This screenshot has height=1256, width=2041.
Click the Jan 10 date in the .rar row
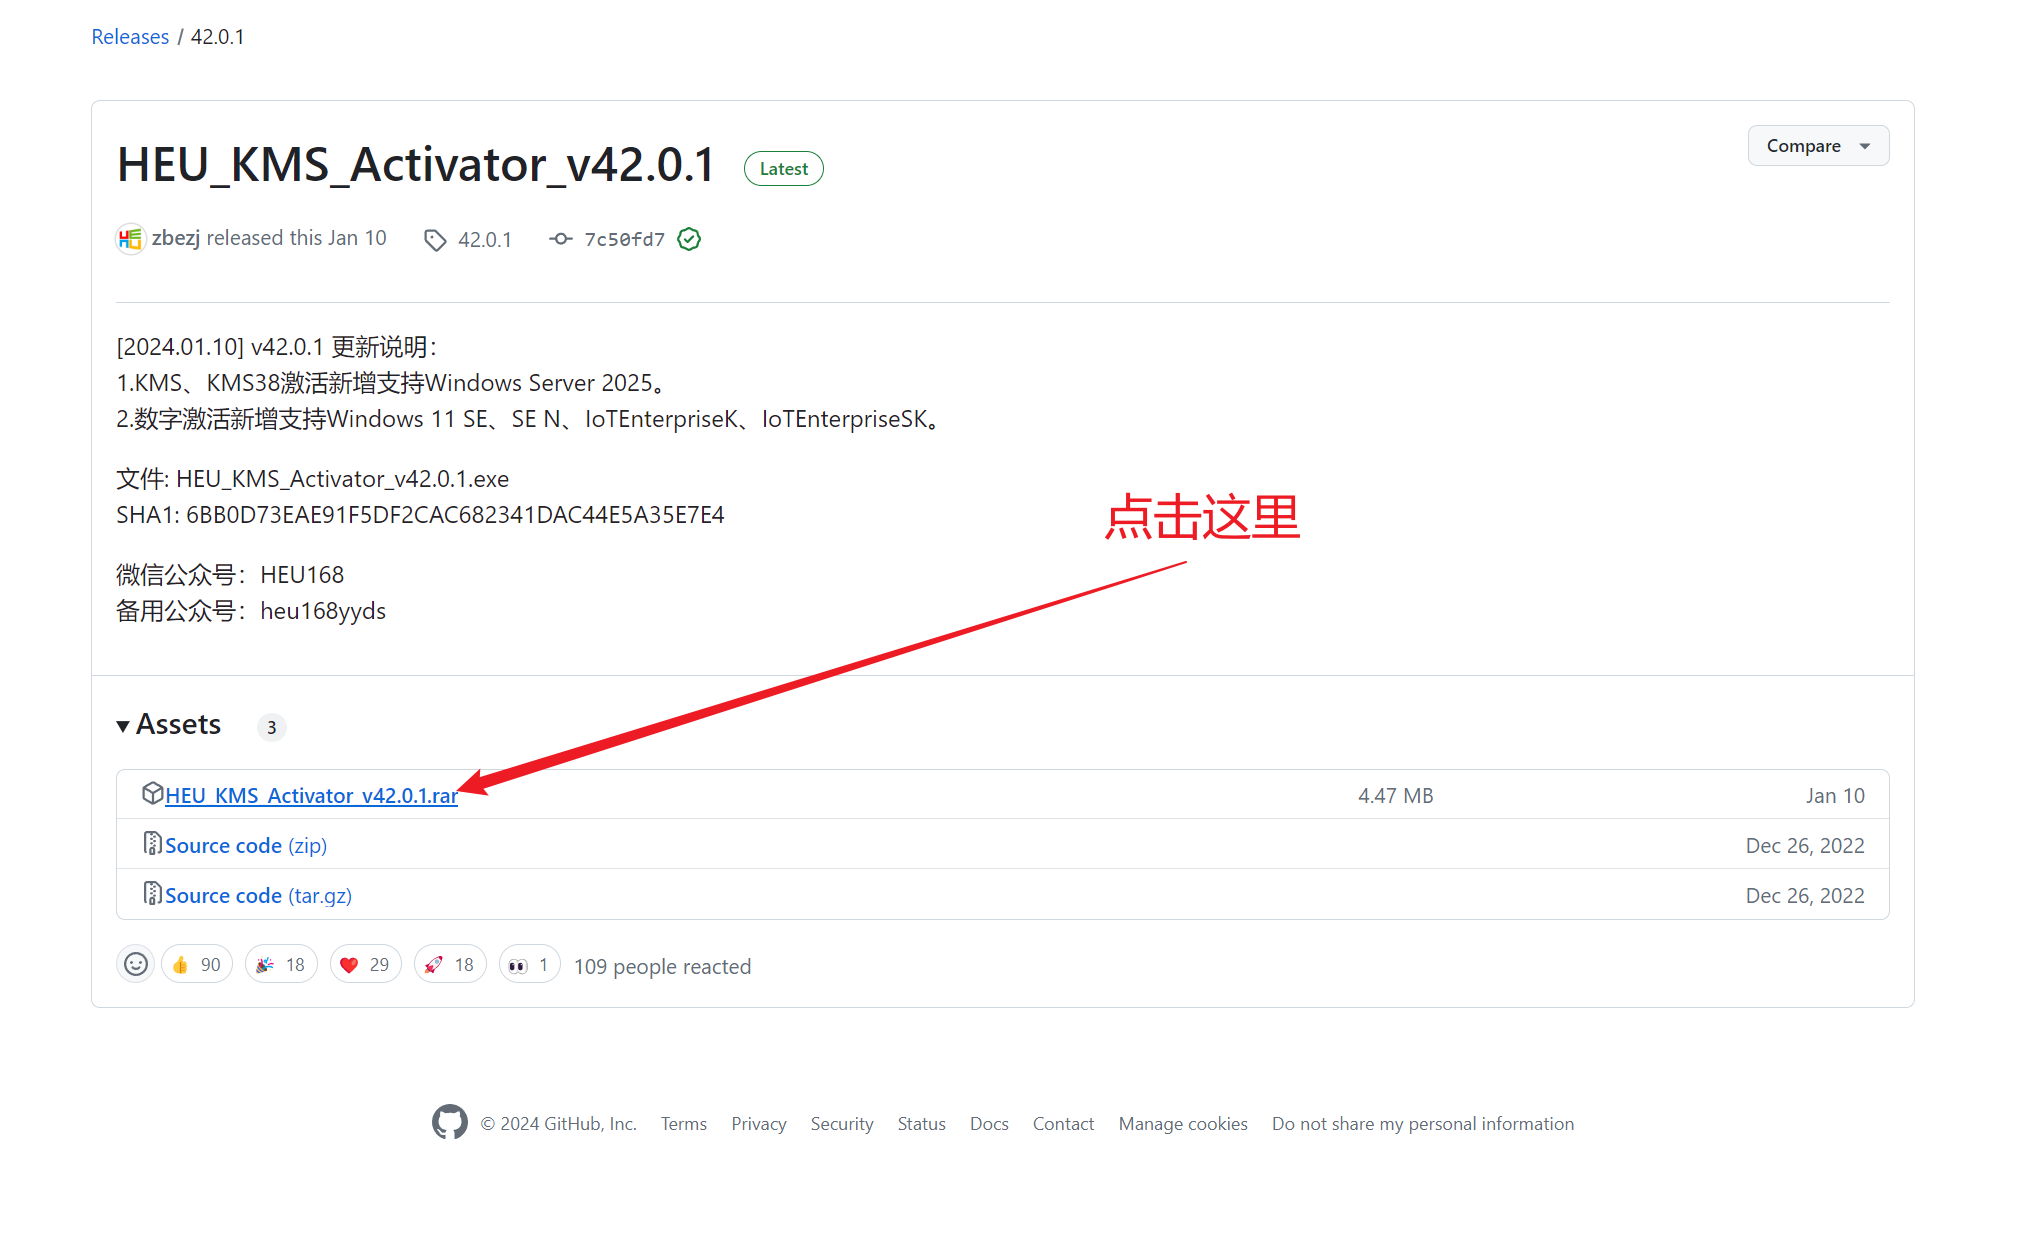(1835, 796)
